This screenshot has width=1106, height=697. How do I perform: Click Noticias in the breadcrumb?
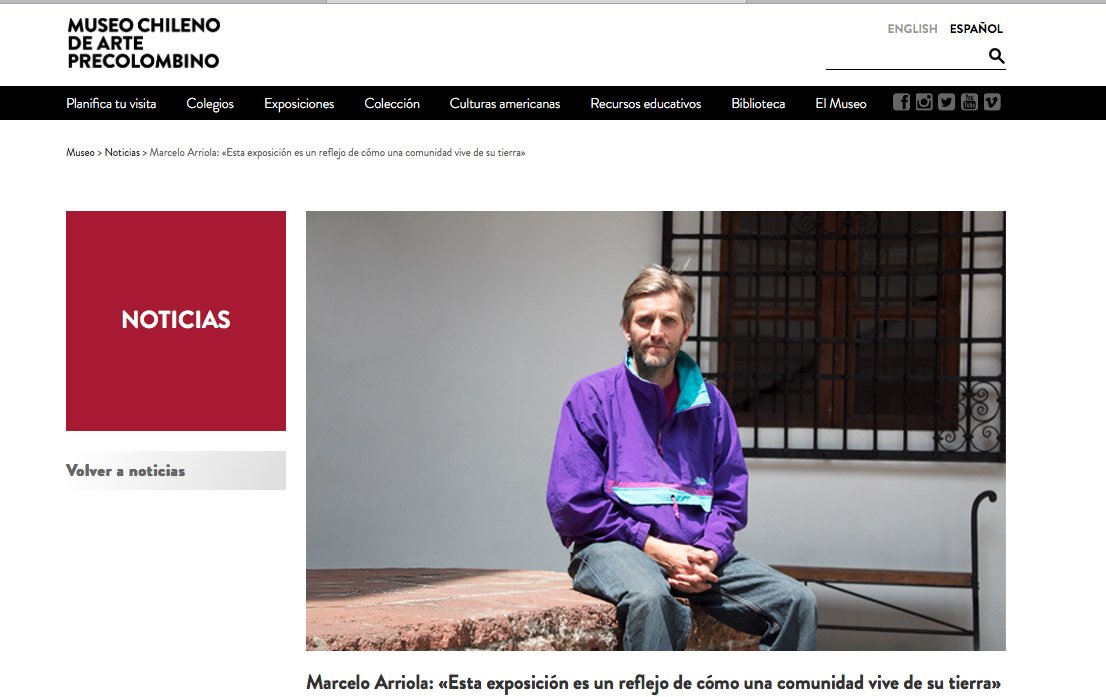point(122,152)
